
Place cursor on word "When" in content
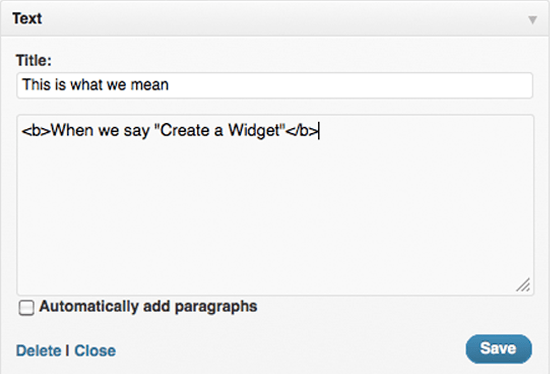click(72, 131)
